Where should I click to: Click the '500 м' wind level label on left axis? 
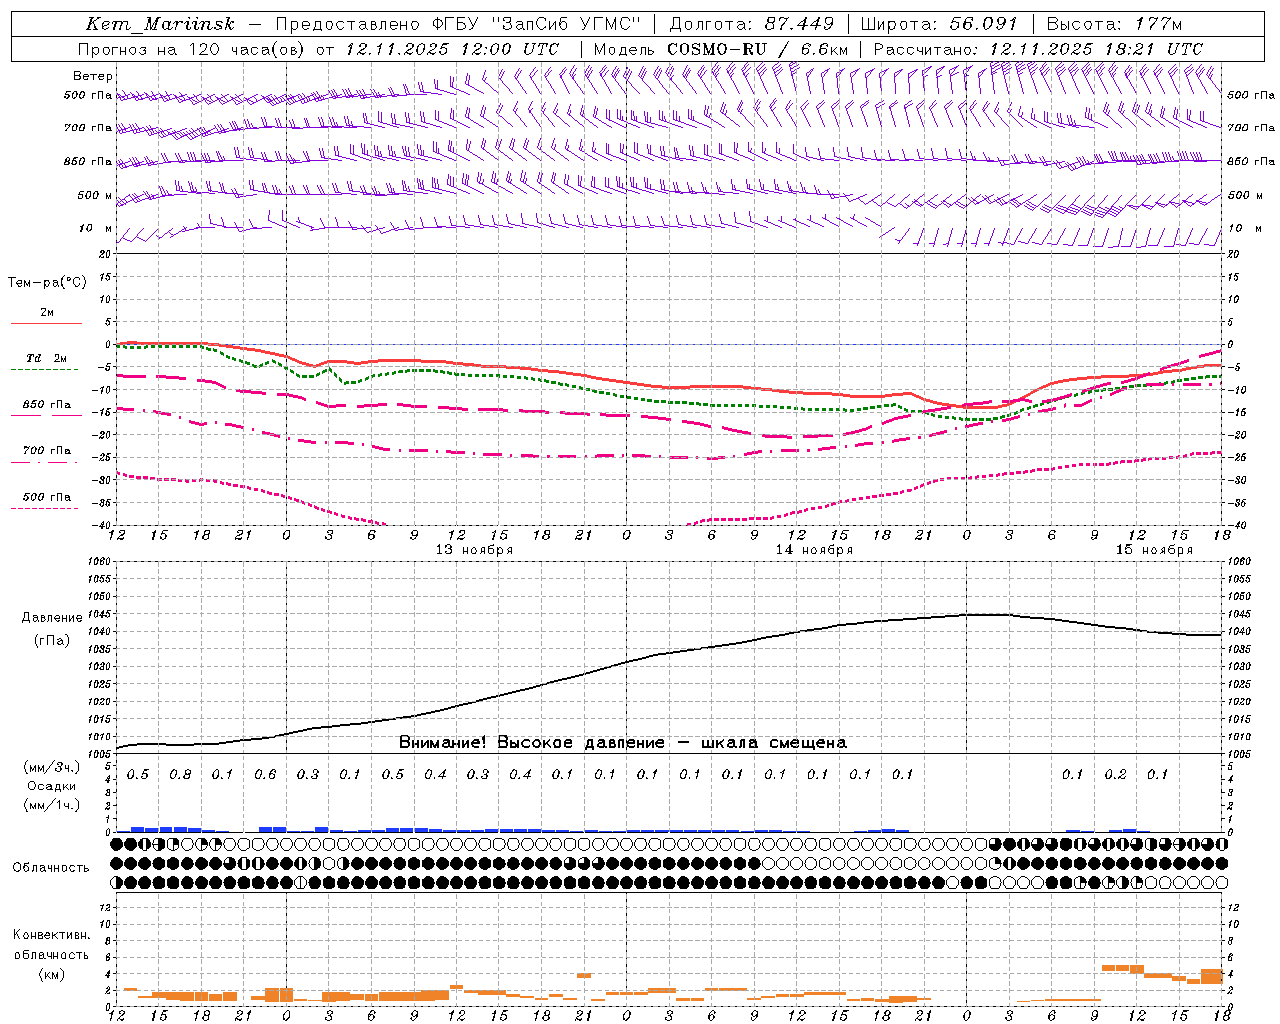95,195
